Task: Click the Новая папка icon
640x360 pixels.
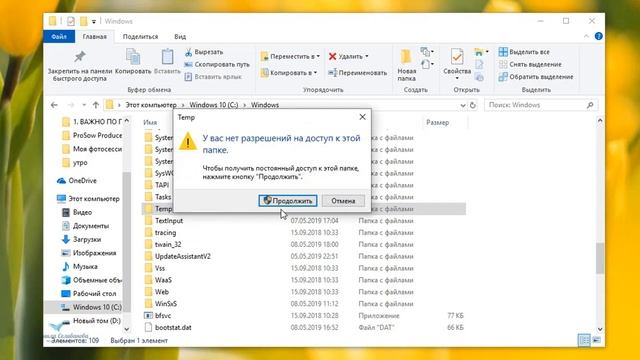Action: [406, 57]
